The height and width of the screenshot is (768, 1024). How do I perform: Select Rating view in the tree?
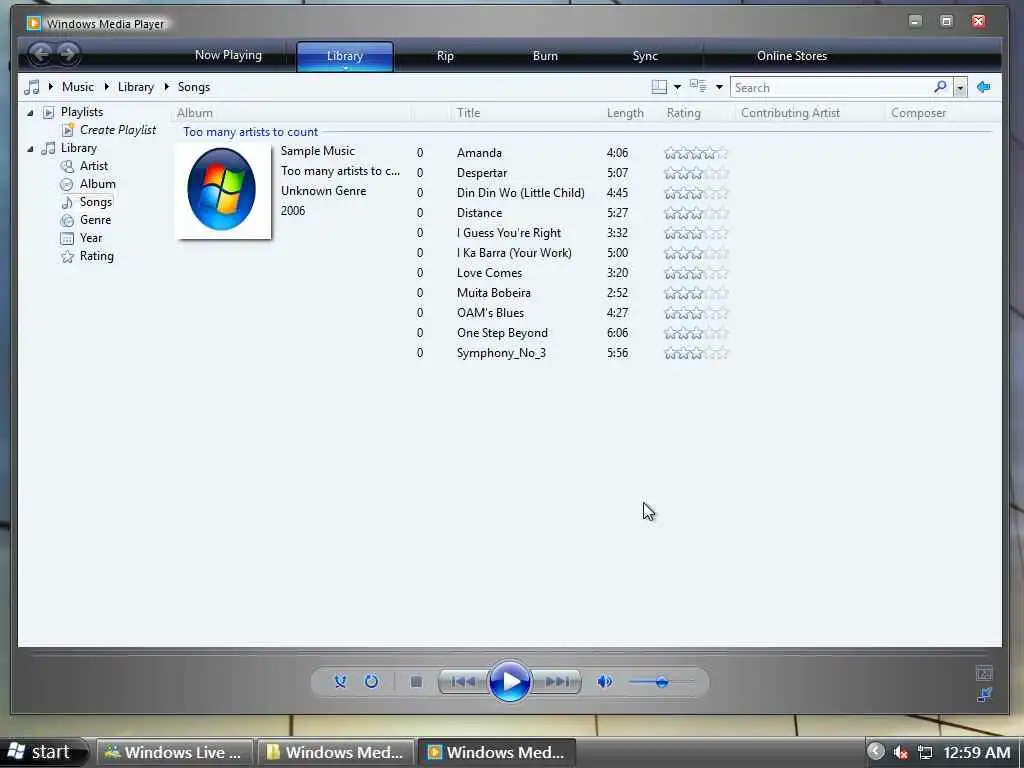[97, 256]
